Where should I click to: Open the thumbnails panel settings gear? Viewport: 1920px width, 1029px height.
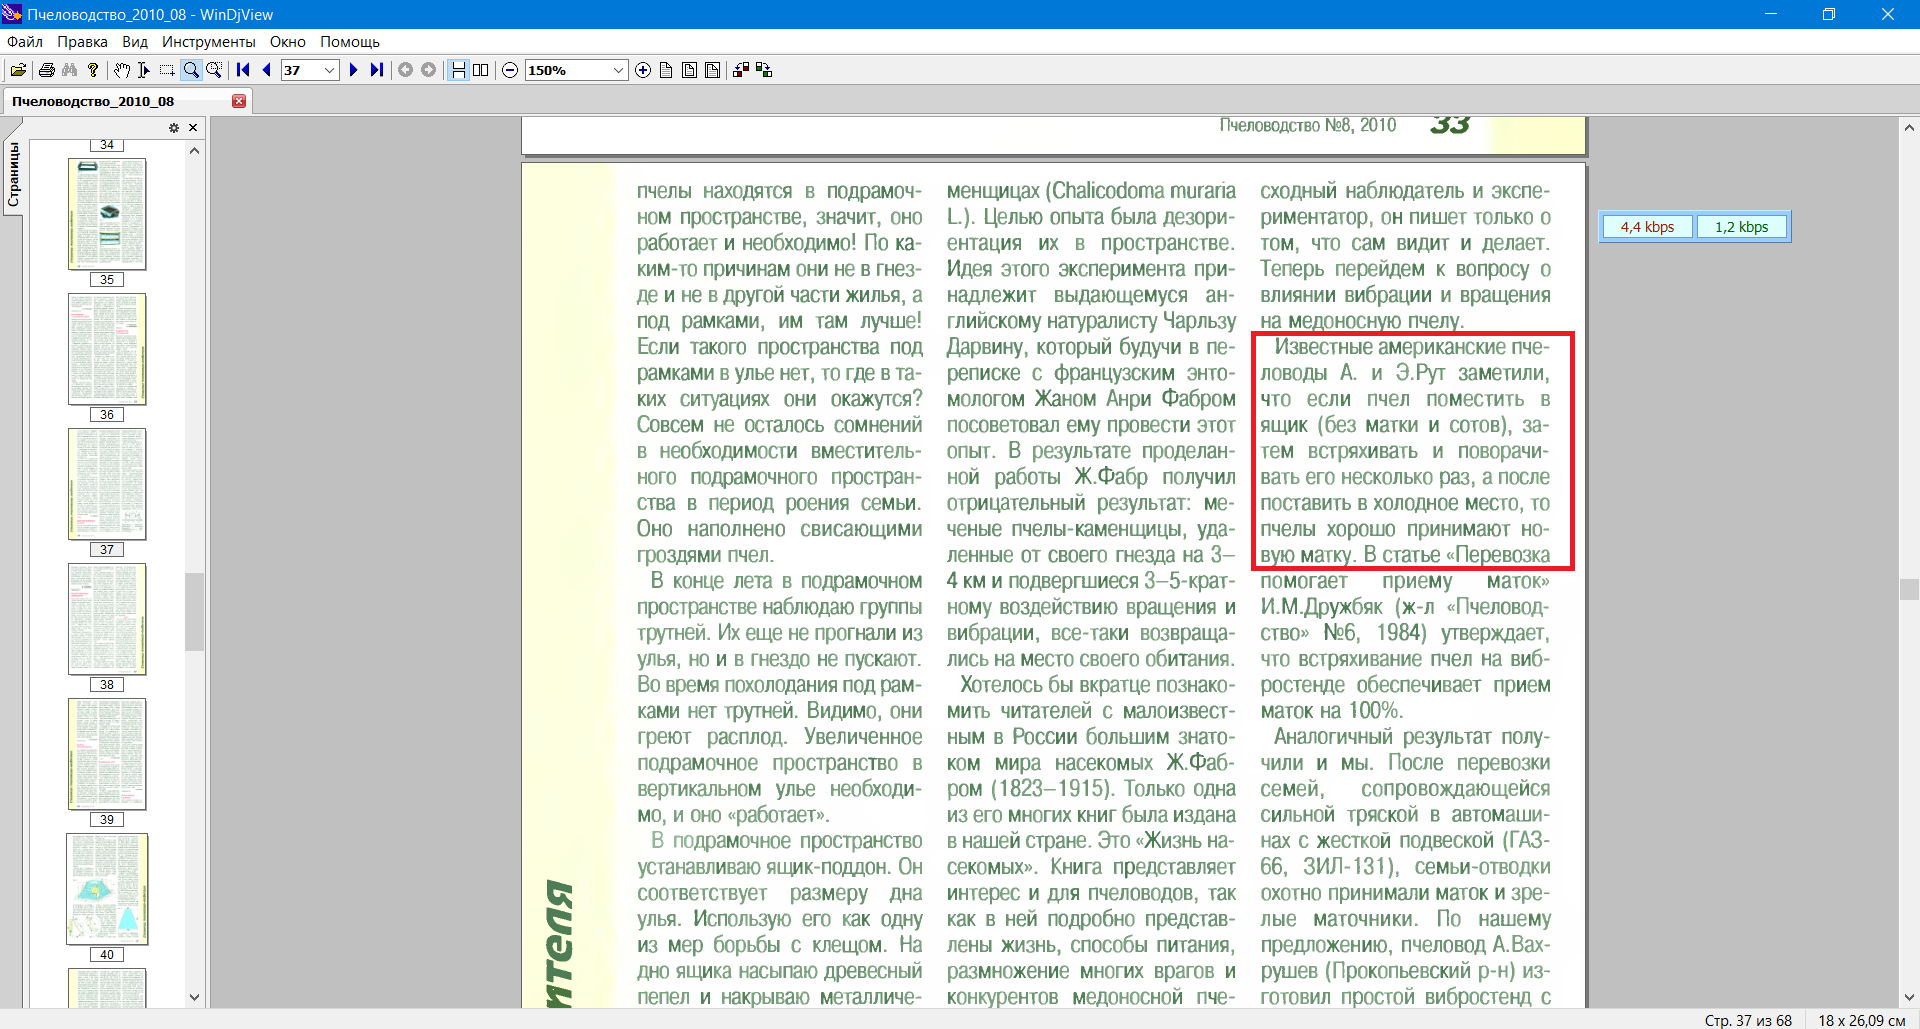click(x=173, y=128)
